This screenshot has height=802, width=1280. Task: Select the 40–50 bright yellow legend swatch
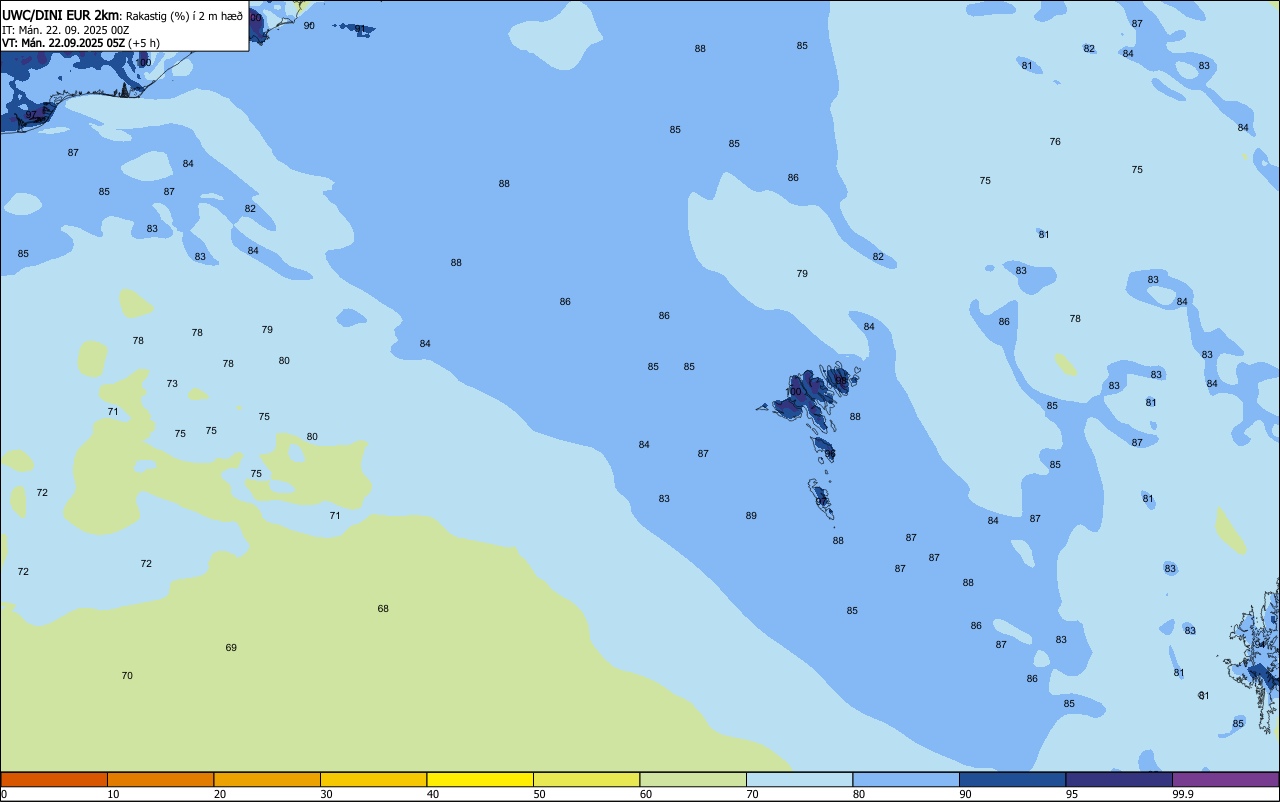tap(480, 779)
